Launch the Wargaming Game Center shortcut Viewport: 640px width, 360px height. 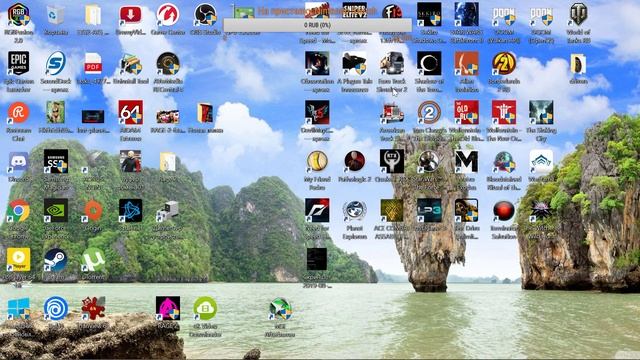click(x=168, y=15)
